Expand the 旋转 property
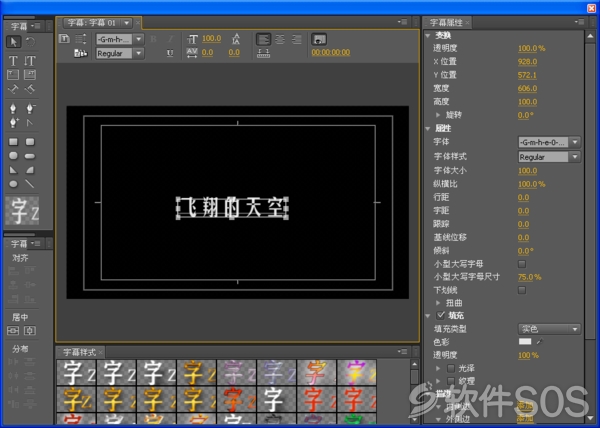Screen dimensions: 600x428 pos(439,115)
